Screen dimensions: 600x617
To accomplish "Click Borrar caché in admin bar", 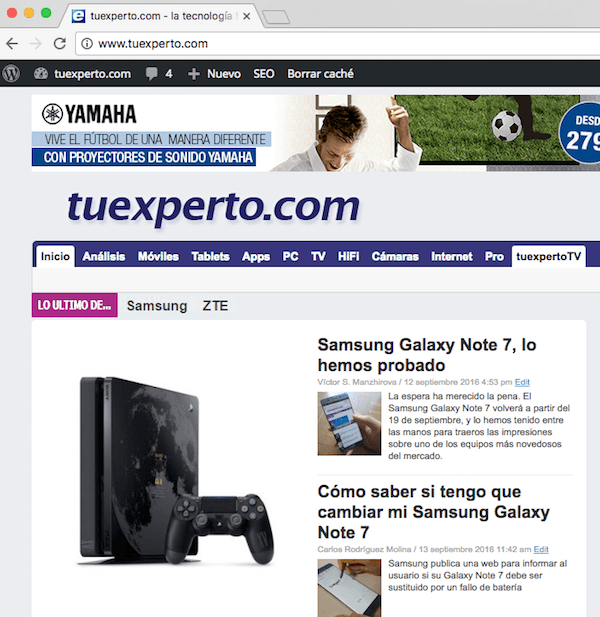I will tap(320, 74).
